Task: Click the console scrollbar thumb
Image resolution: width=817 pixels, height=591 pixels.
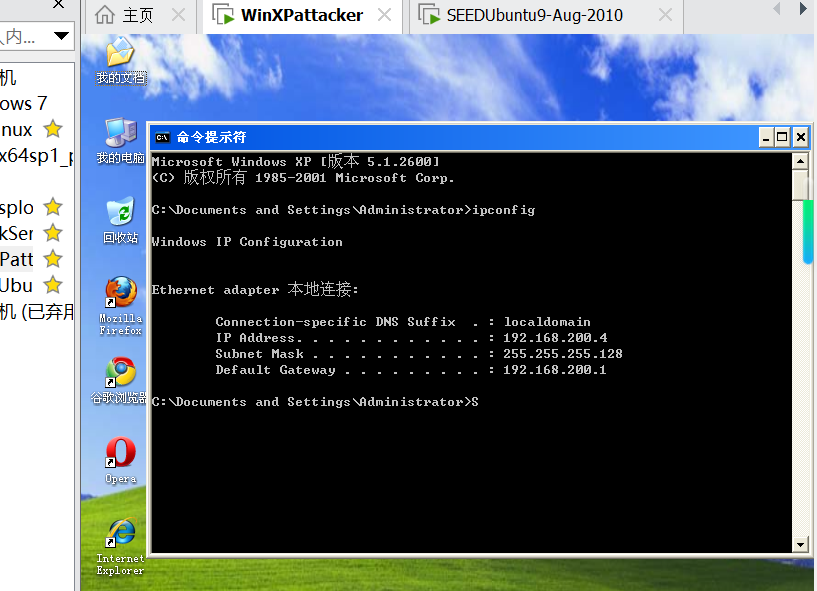Action: 800,185
